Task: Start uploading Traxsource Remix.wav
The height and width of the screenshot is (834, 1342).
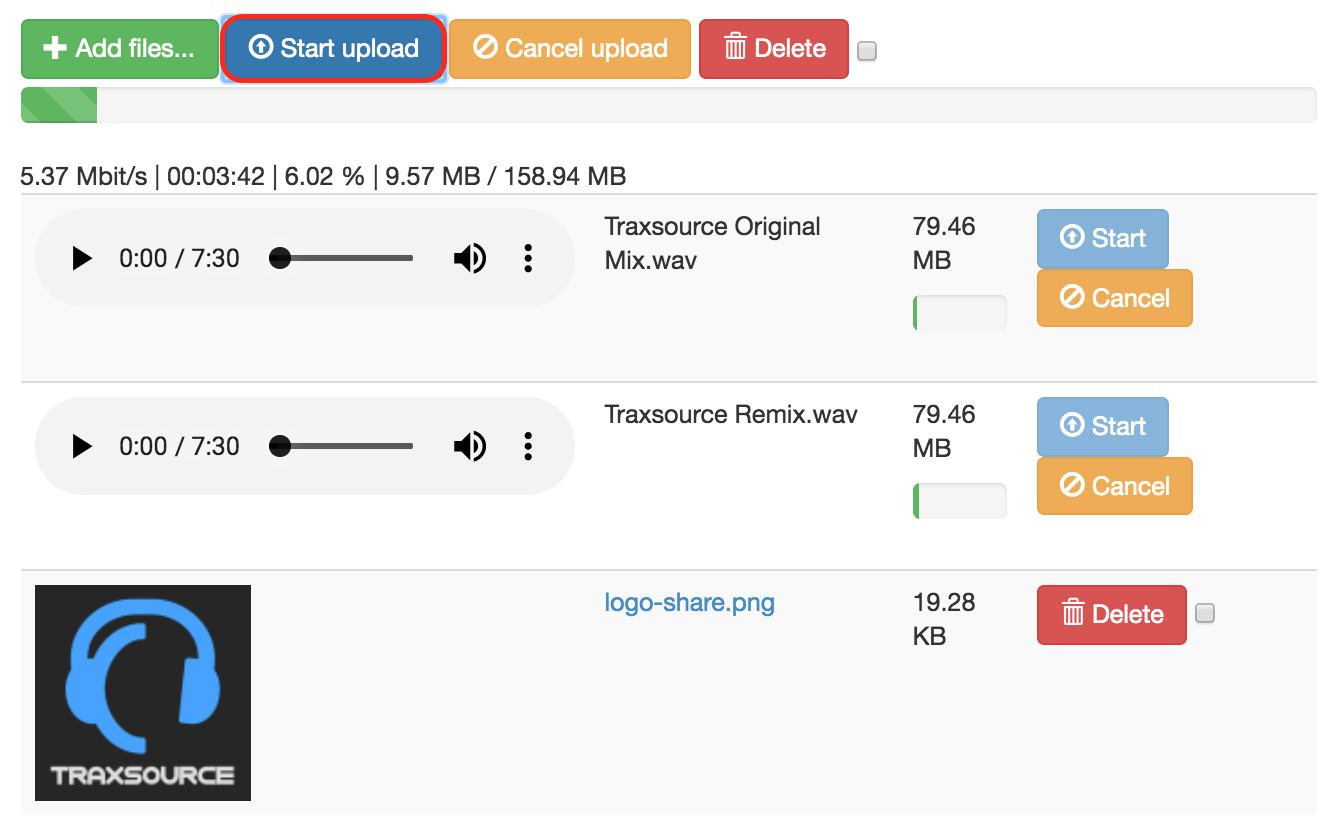Action: 1102,427
